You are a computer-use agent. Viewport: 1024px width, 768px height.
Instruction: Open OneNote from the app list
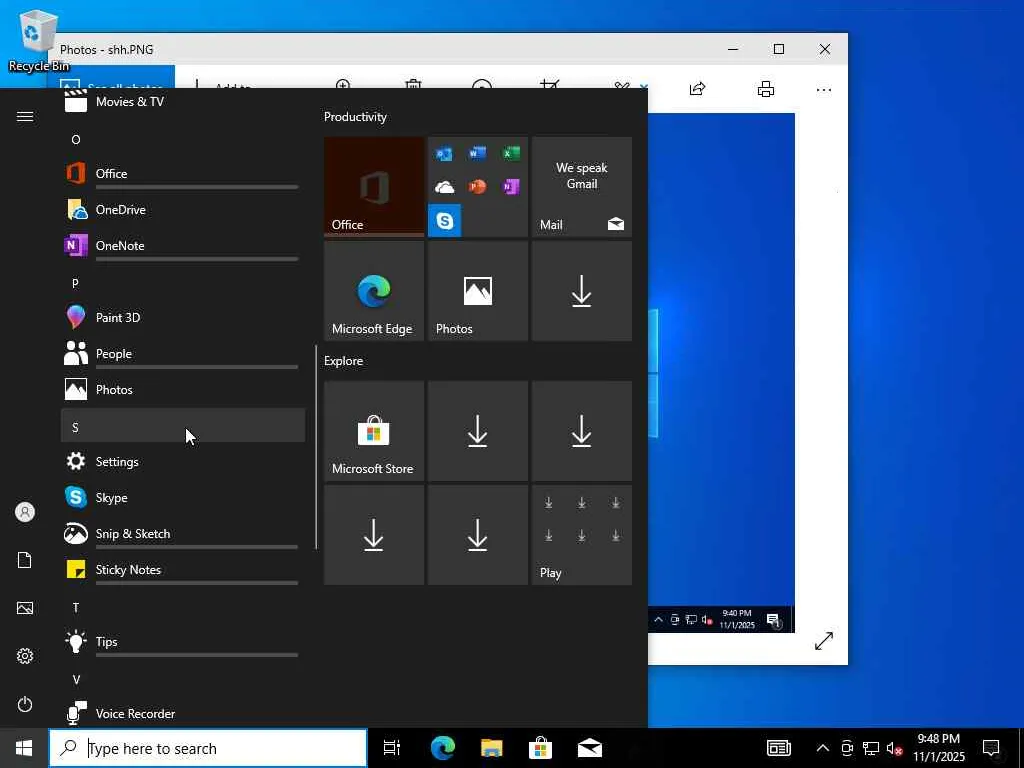[183, 246]
